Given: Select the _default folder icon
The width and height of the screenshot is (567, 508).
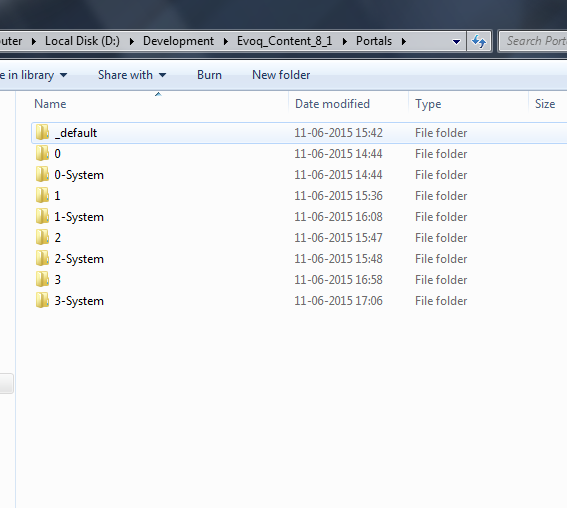Looking at the screenshot, I should pos(42,132).
